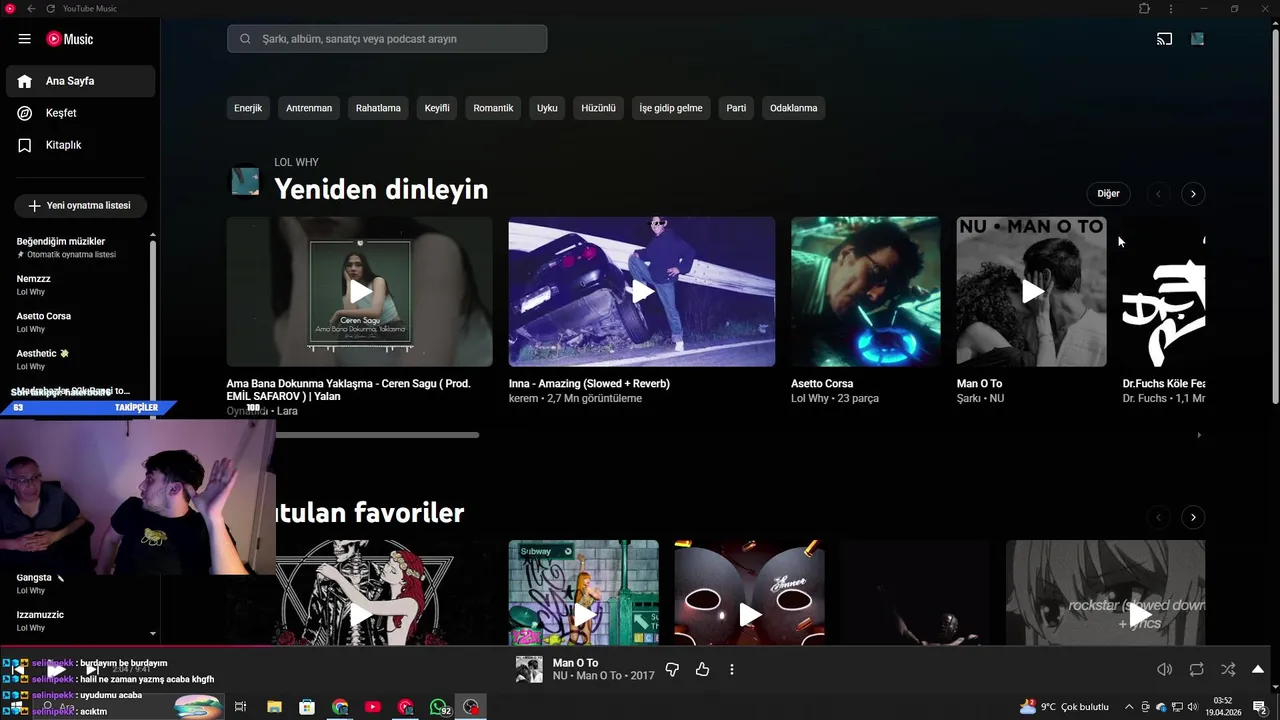The image size is (1280, 720).
Task: Open the notification center icon
Action: [1260, 707]
